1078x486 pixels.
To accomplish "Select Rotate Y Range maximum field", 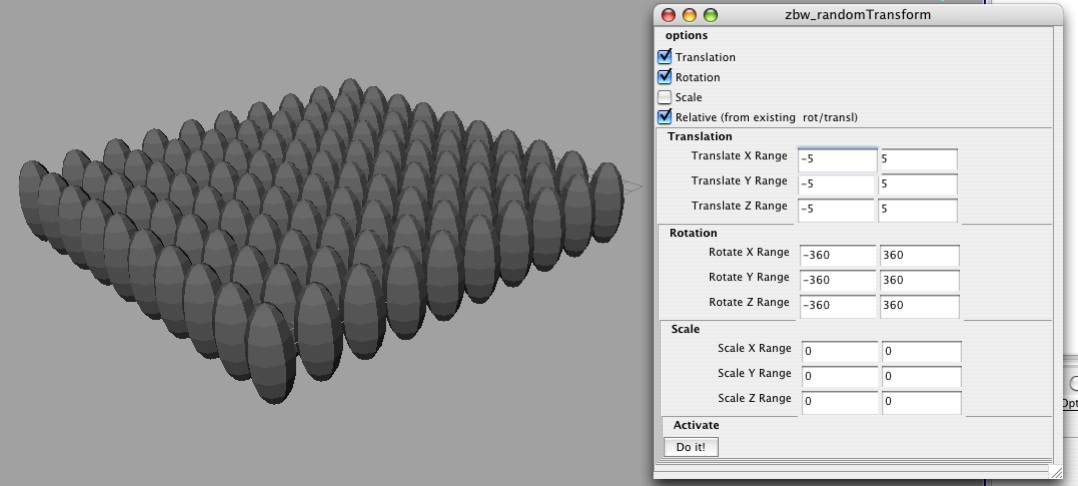I will point(919,280).
